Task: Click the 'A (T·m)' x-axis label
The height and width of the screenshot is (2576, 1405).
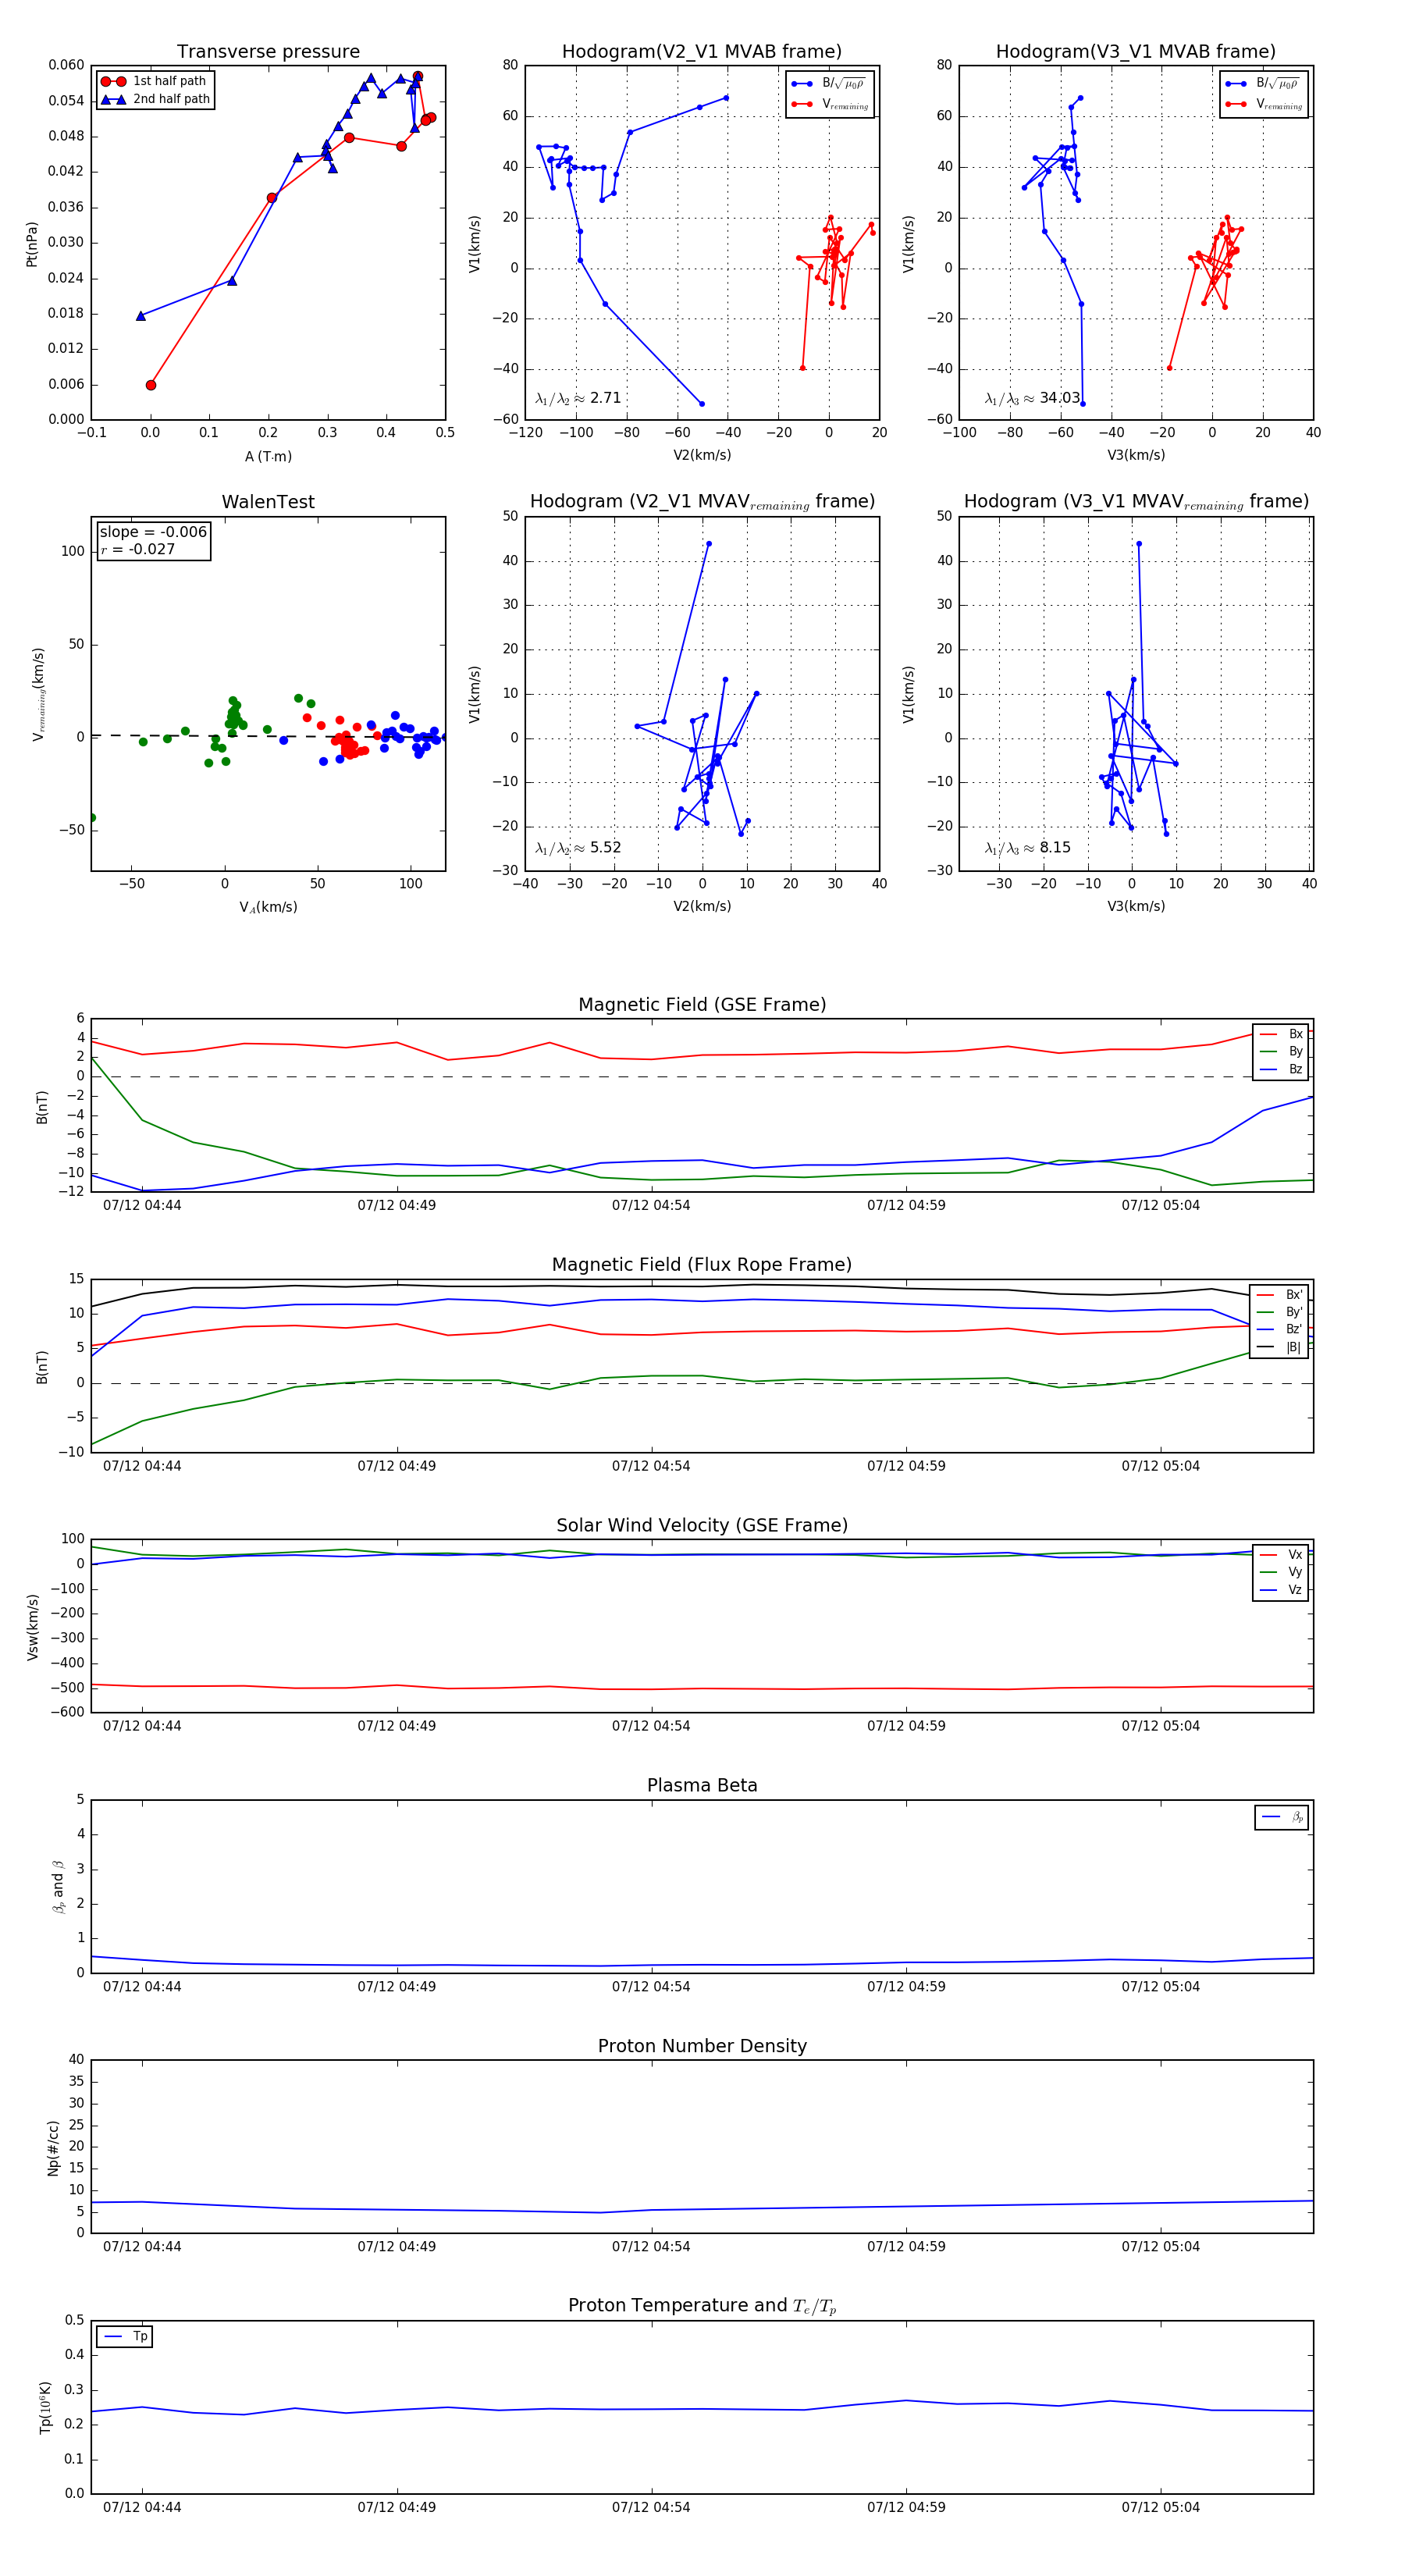Action: (268, 456)
